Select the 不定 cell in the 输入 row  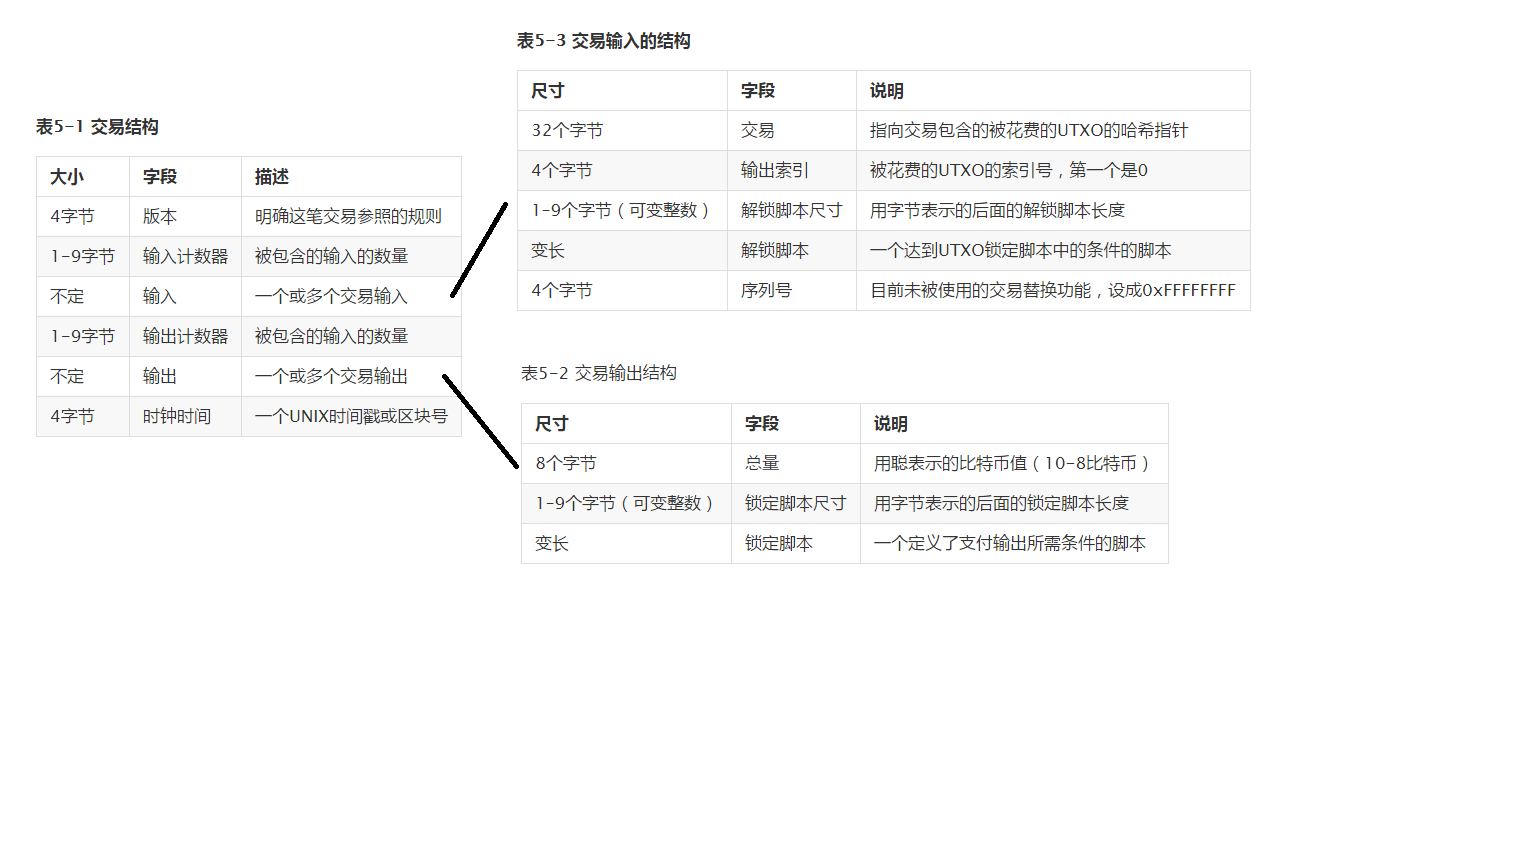click(83, 297)
